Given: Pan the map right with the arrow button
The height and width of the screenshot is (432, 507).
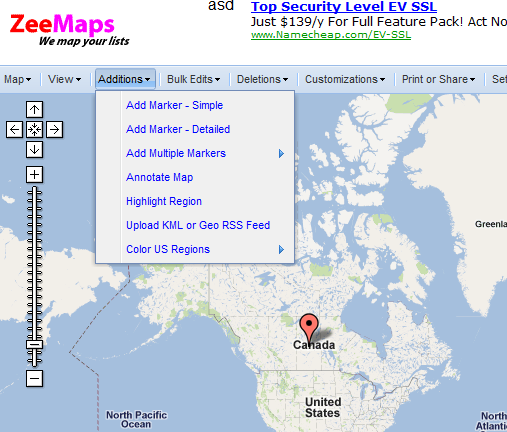Looking at the screenshot, I should click(54, 129).
